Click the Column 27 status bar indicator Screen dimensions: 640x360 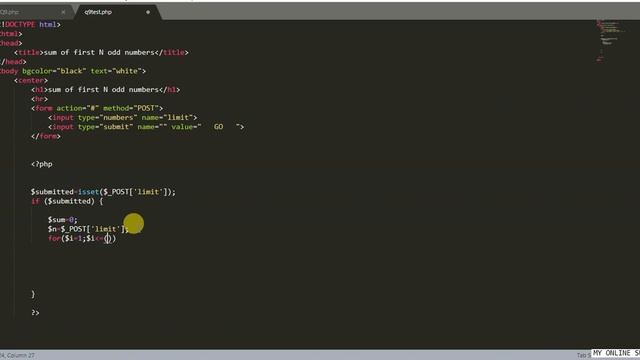18,356
